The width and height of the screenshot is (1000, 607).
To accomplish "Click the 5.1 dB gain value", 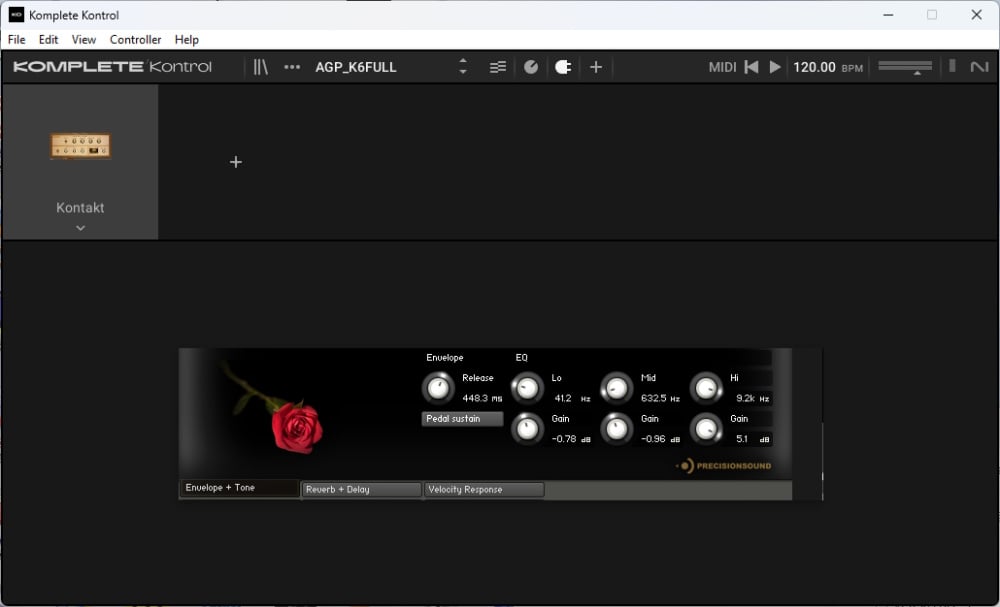I will (753, 439).
